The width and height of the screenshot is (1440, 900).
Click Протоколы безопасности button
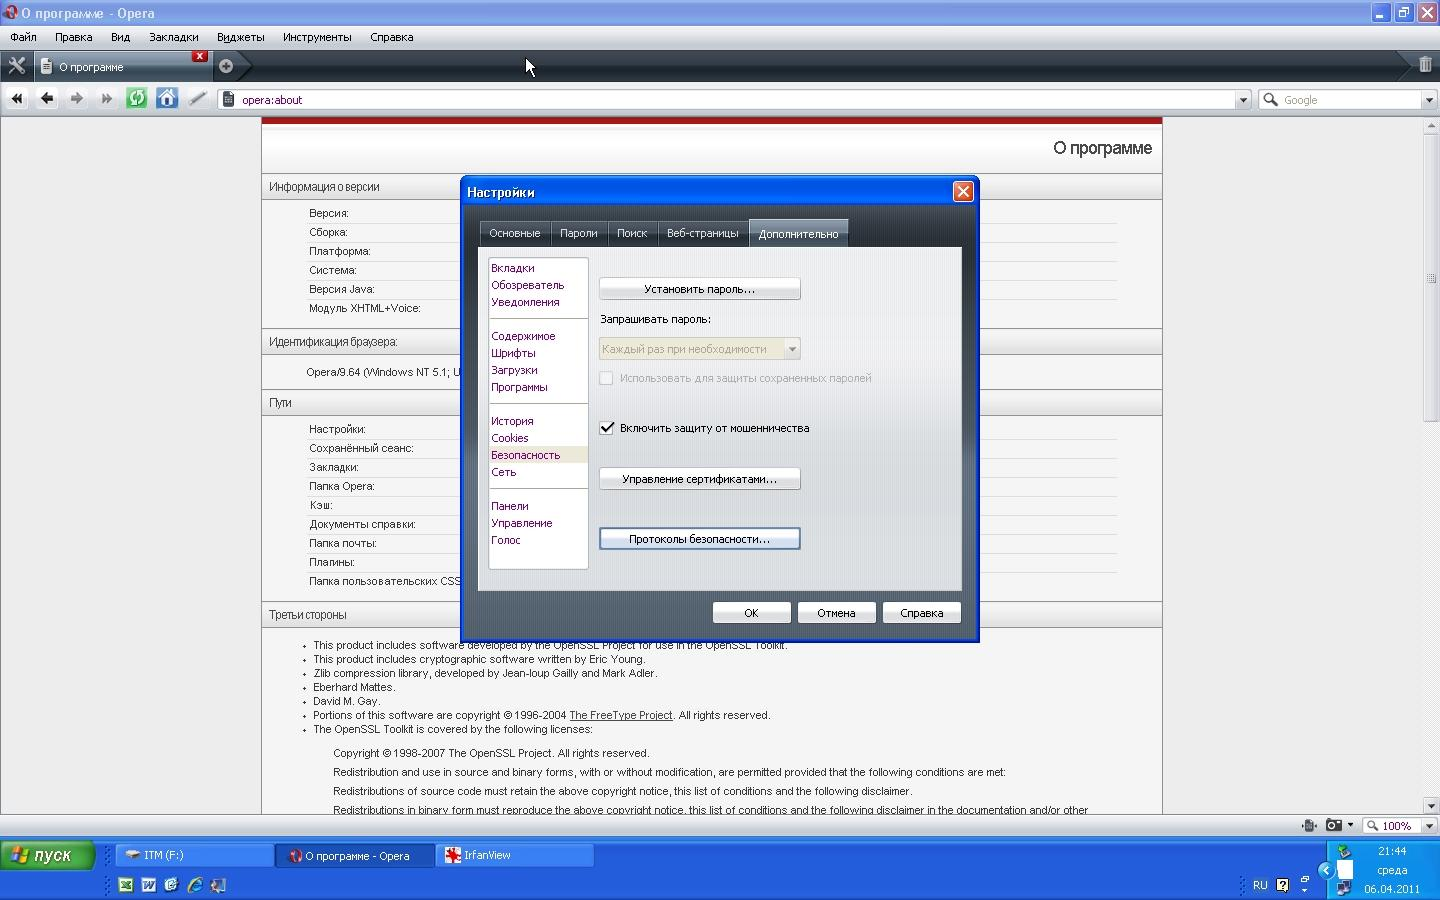point(700,539)
